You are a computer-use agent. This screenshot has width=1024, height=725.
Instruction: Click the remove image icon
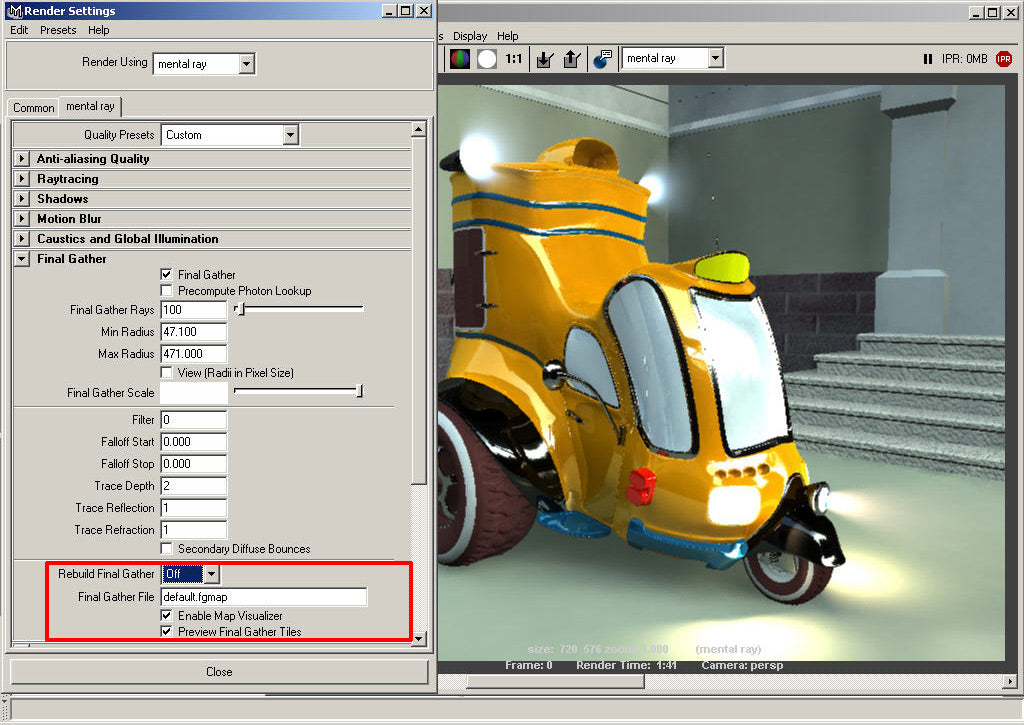point(571,59)
